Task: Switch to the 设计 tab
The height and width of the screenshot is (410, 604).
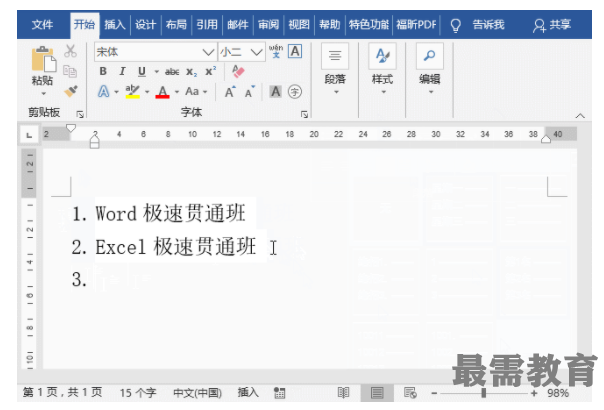Action: 146,25
